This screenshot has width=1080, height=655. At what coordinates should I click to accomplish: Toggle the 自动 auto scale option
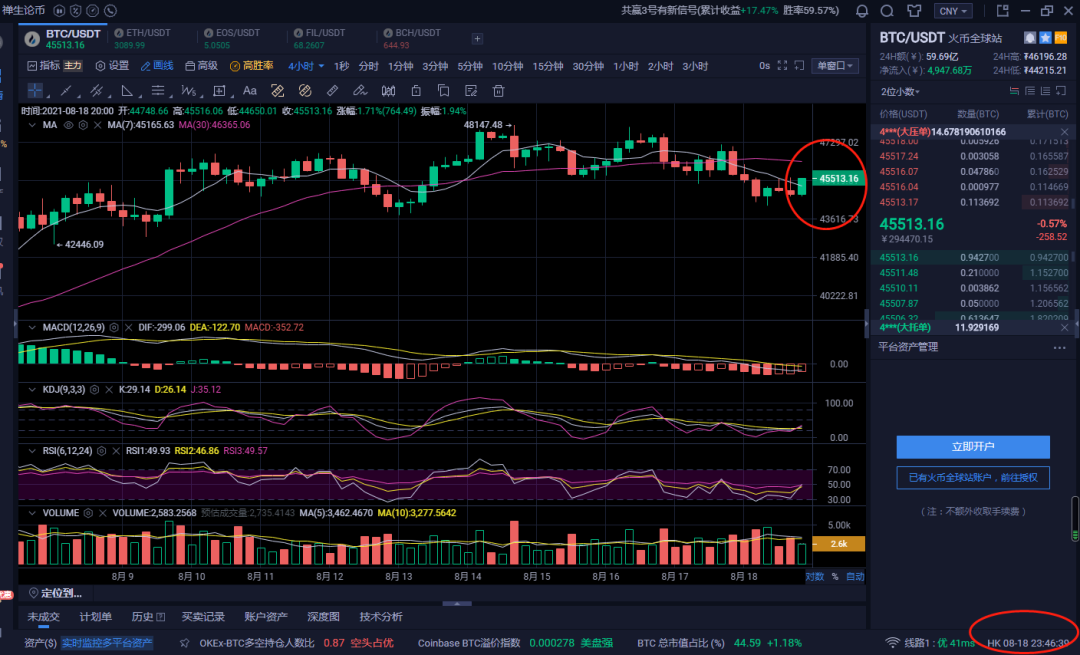pos(855,577)
